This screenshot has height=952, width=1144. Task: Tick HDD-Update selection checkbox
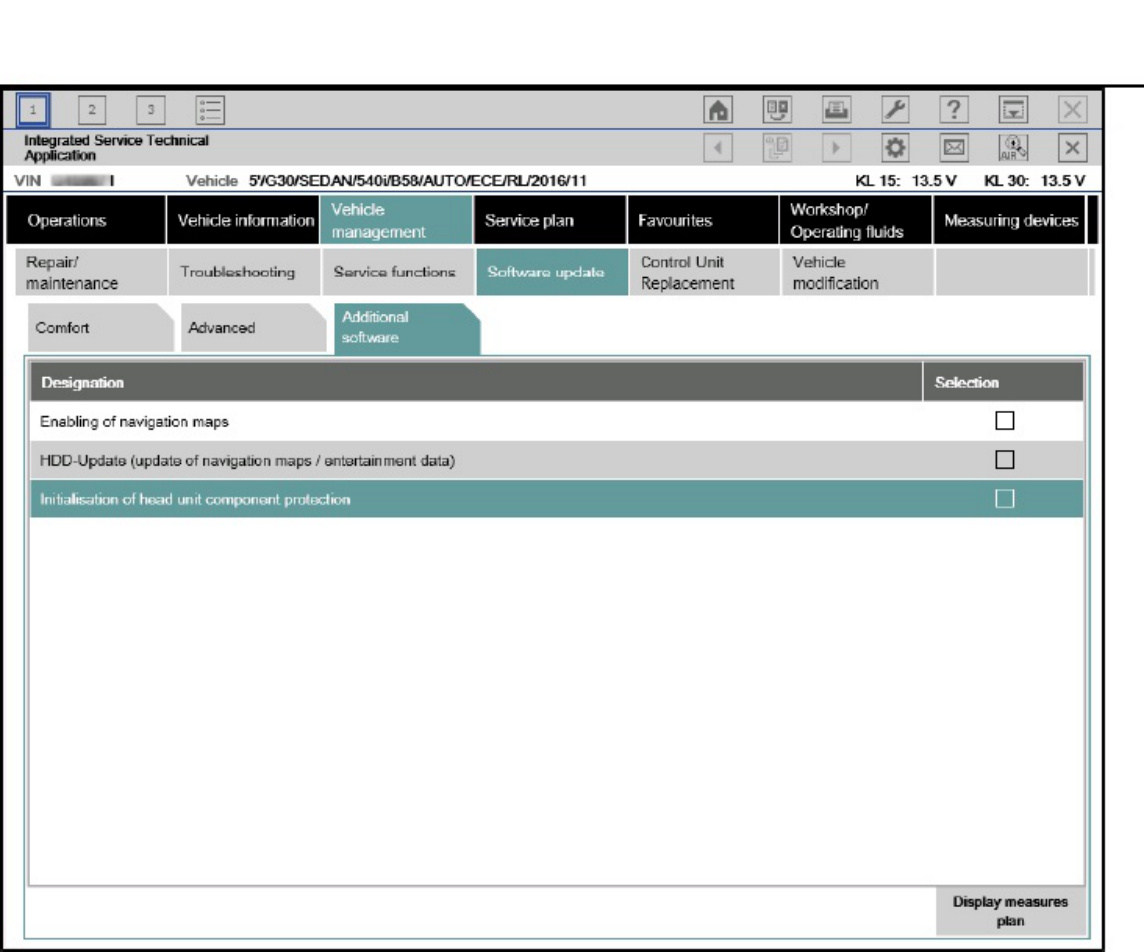[x=1005, y=460]
